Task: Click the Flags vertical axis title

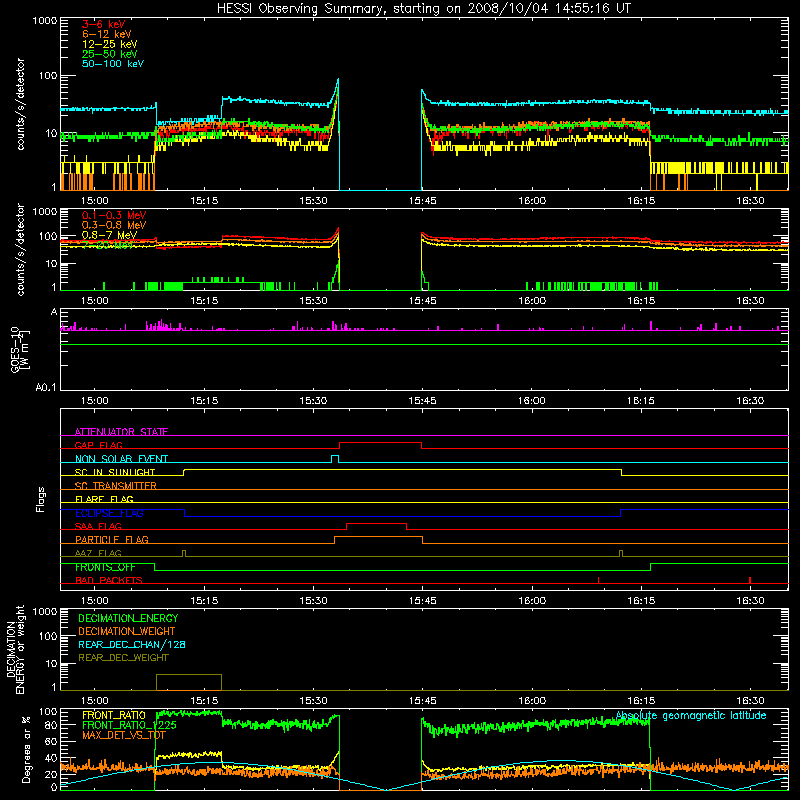Action: pos(41,499)
